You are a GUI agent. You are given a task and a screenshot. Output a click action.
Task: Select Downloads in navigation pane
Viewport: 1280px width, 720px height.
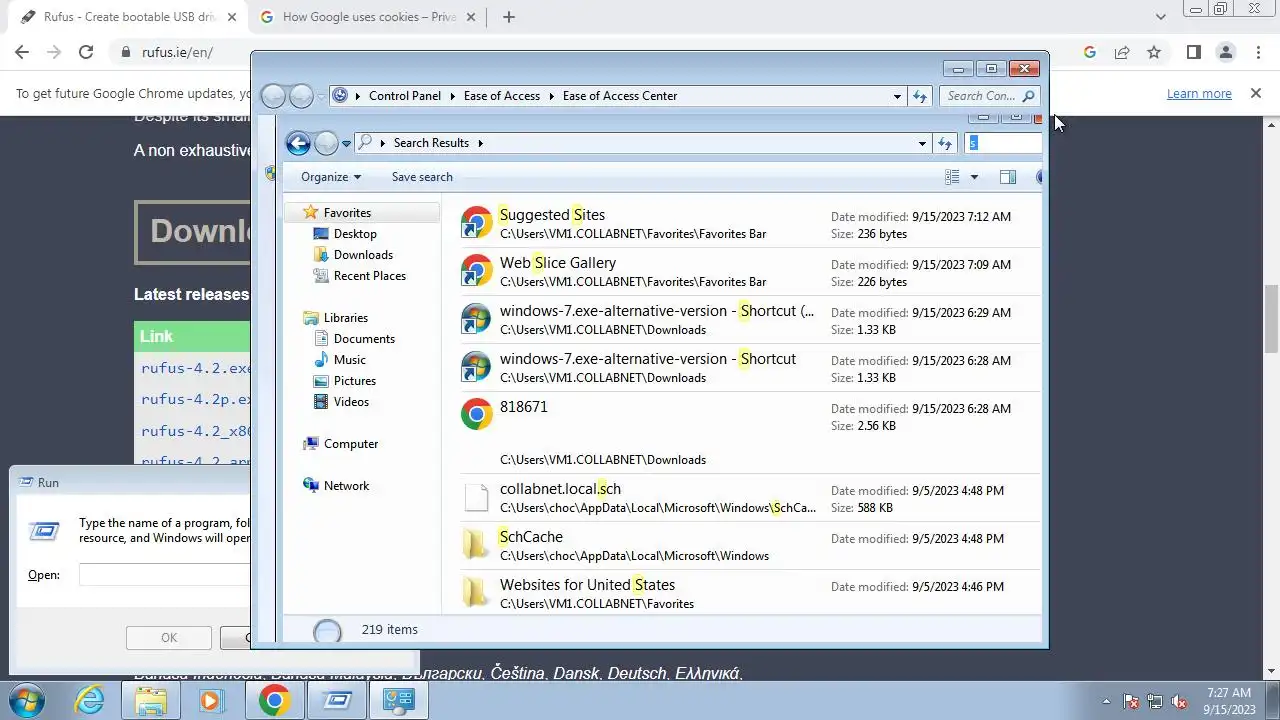coord(363,255)
